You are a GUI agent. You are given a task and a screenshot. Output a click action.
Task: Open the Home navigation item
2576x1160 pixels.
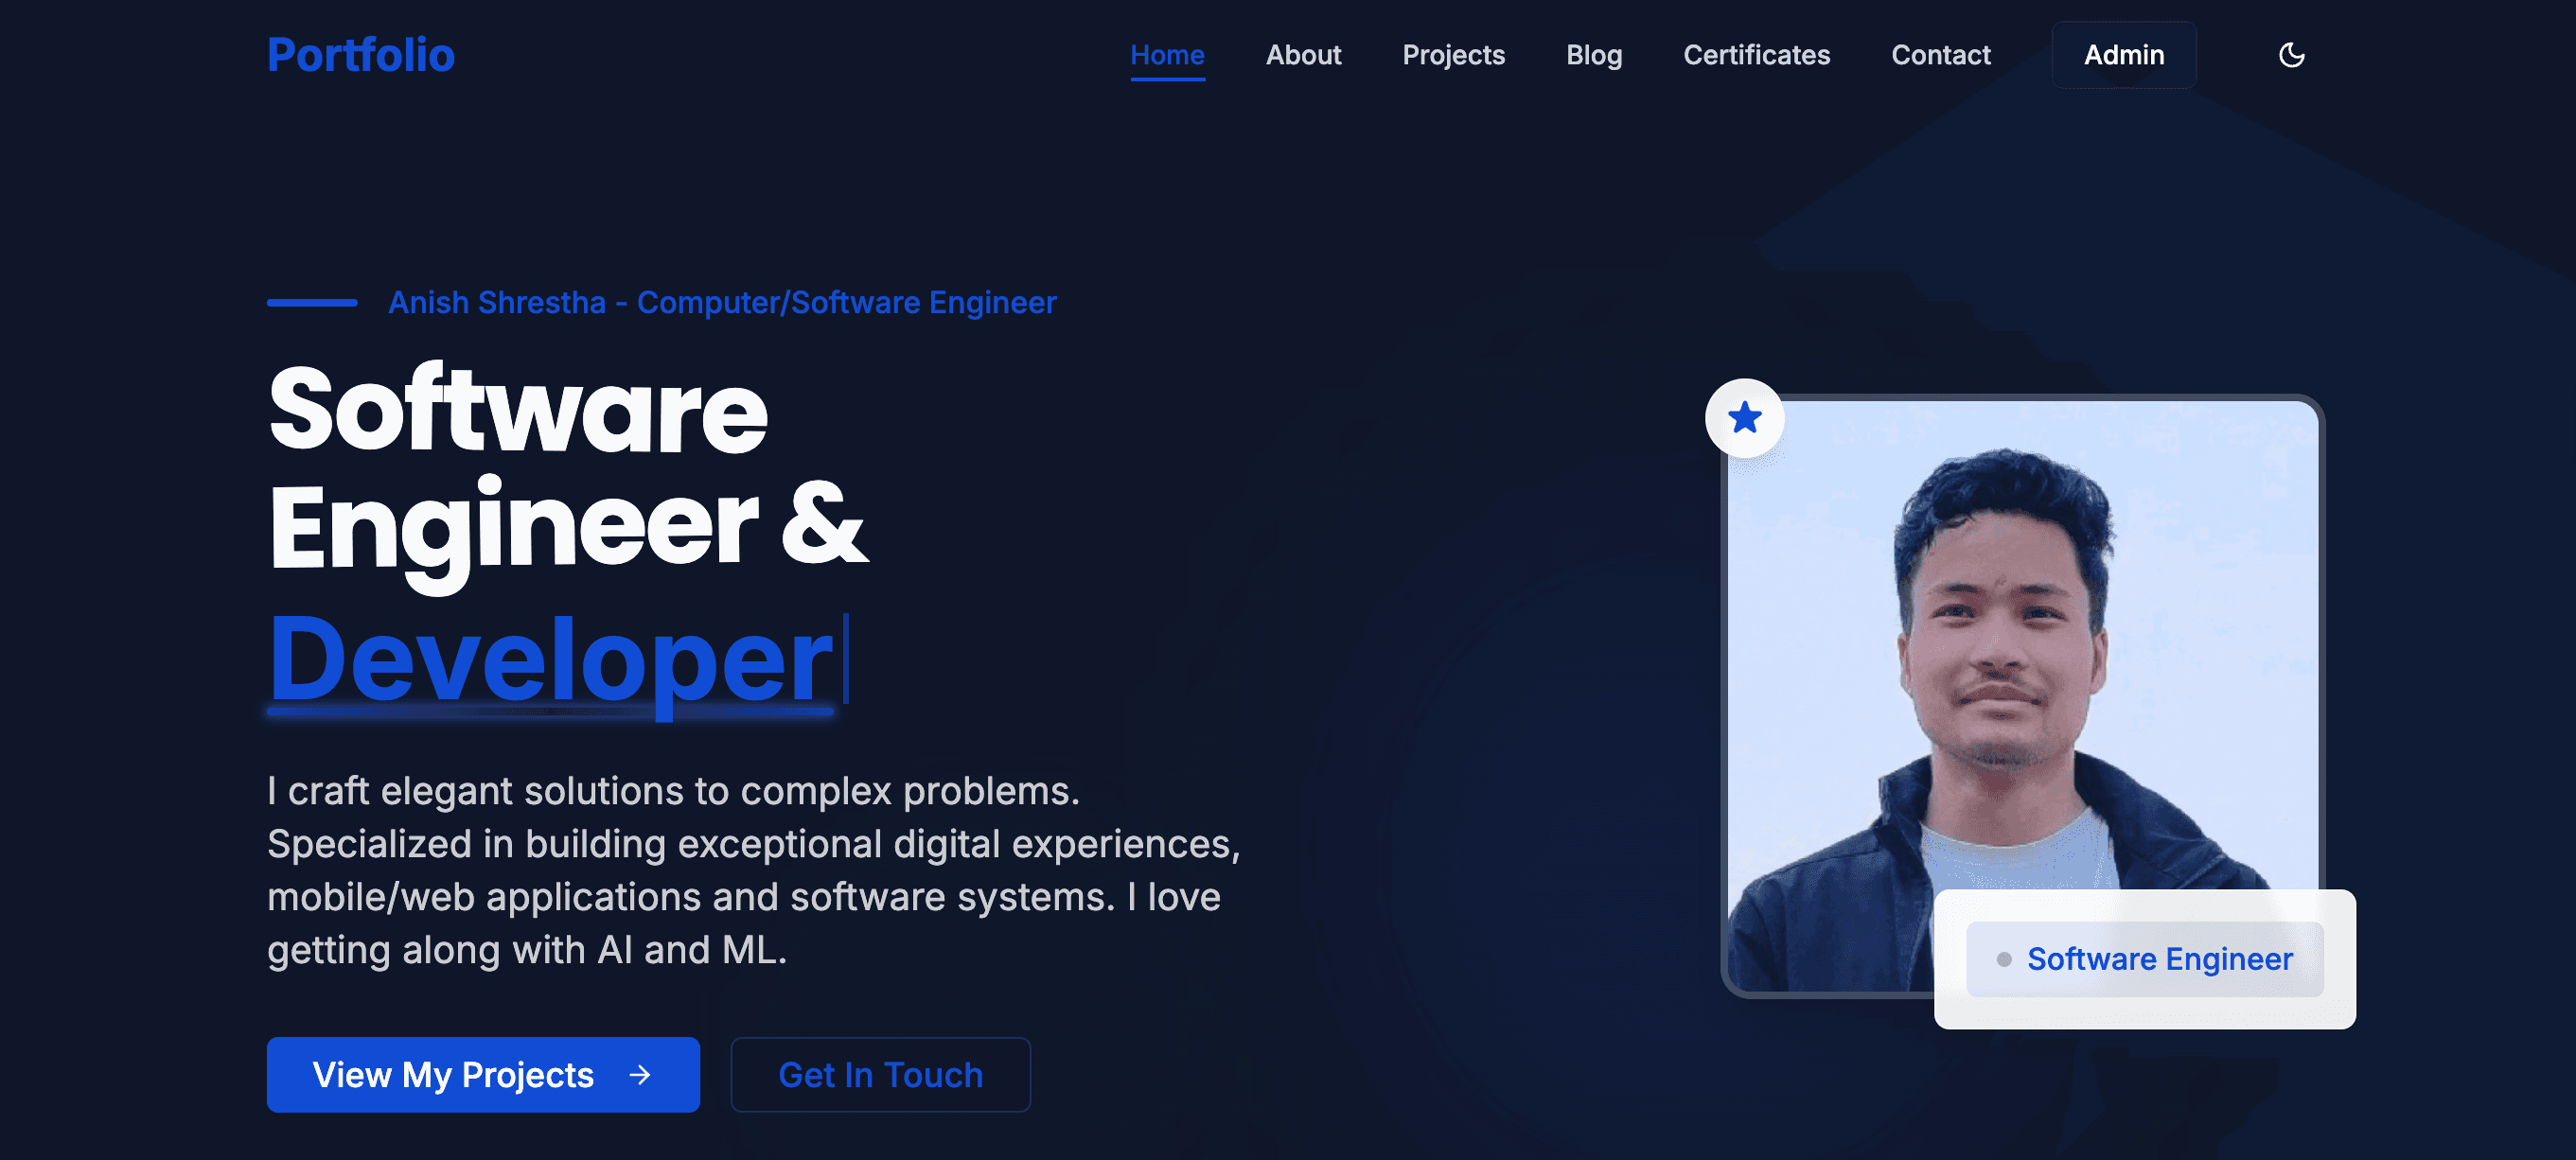click(1167, 55)
